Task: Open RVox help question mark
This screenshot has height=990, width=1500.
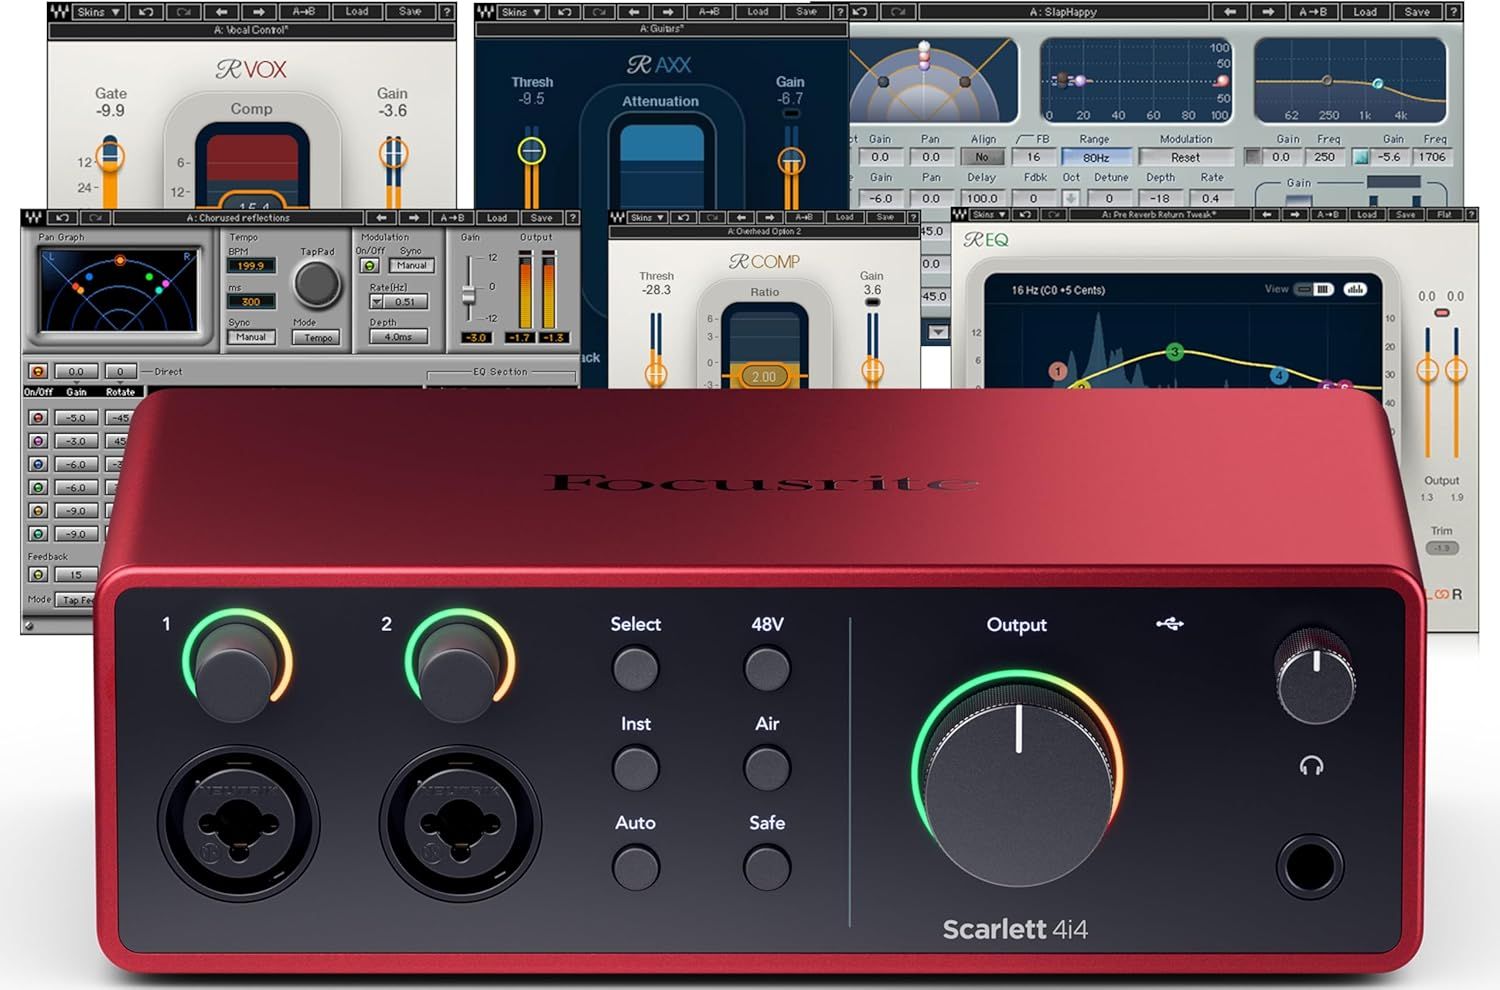Action: pyautogui.click(x=447, y=12)
